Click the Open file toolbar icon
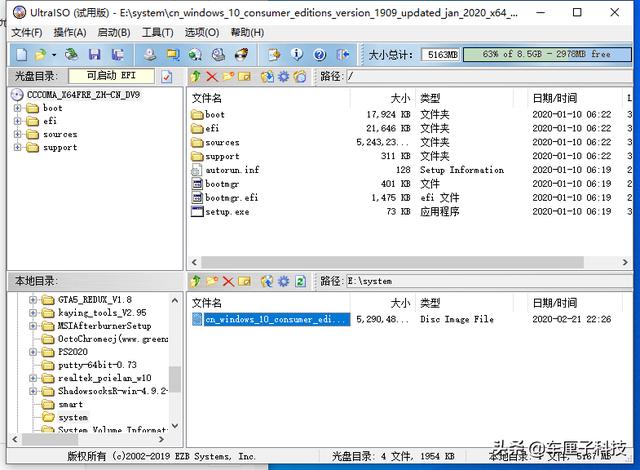 click(40, 55)
